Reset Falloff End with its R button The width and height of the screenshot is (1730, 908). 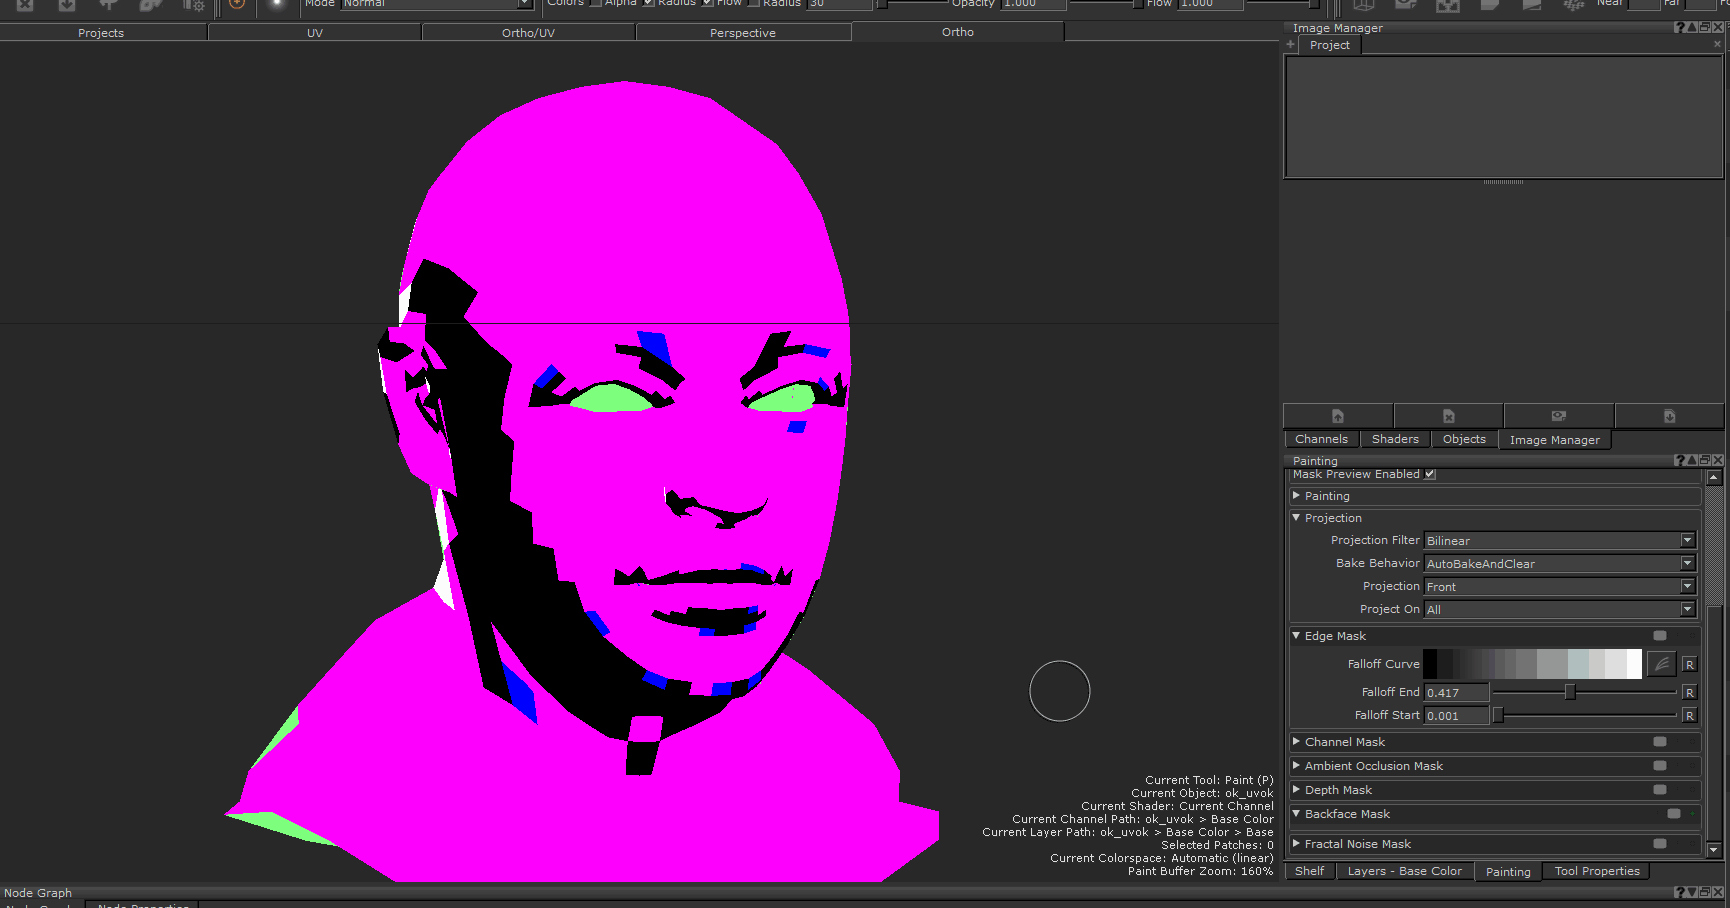(x=1689, y=693)
